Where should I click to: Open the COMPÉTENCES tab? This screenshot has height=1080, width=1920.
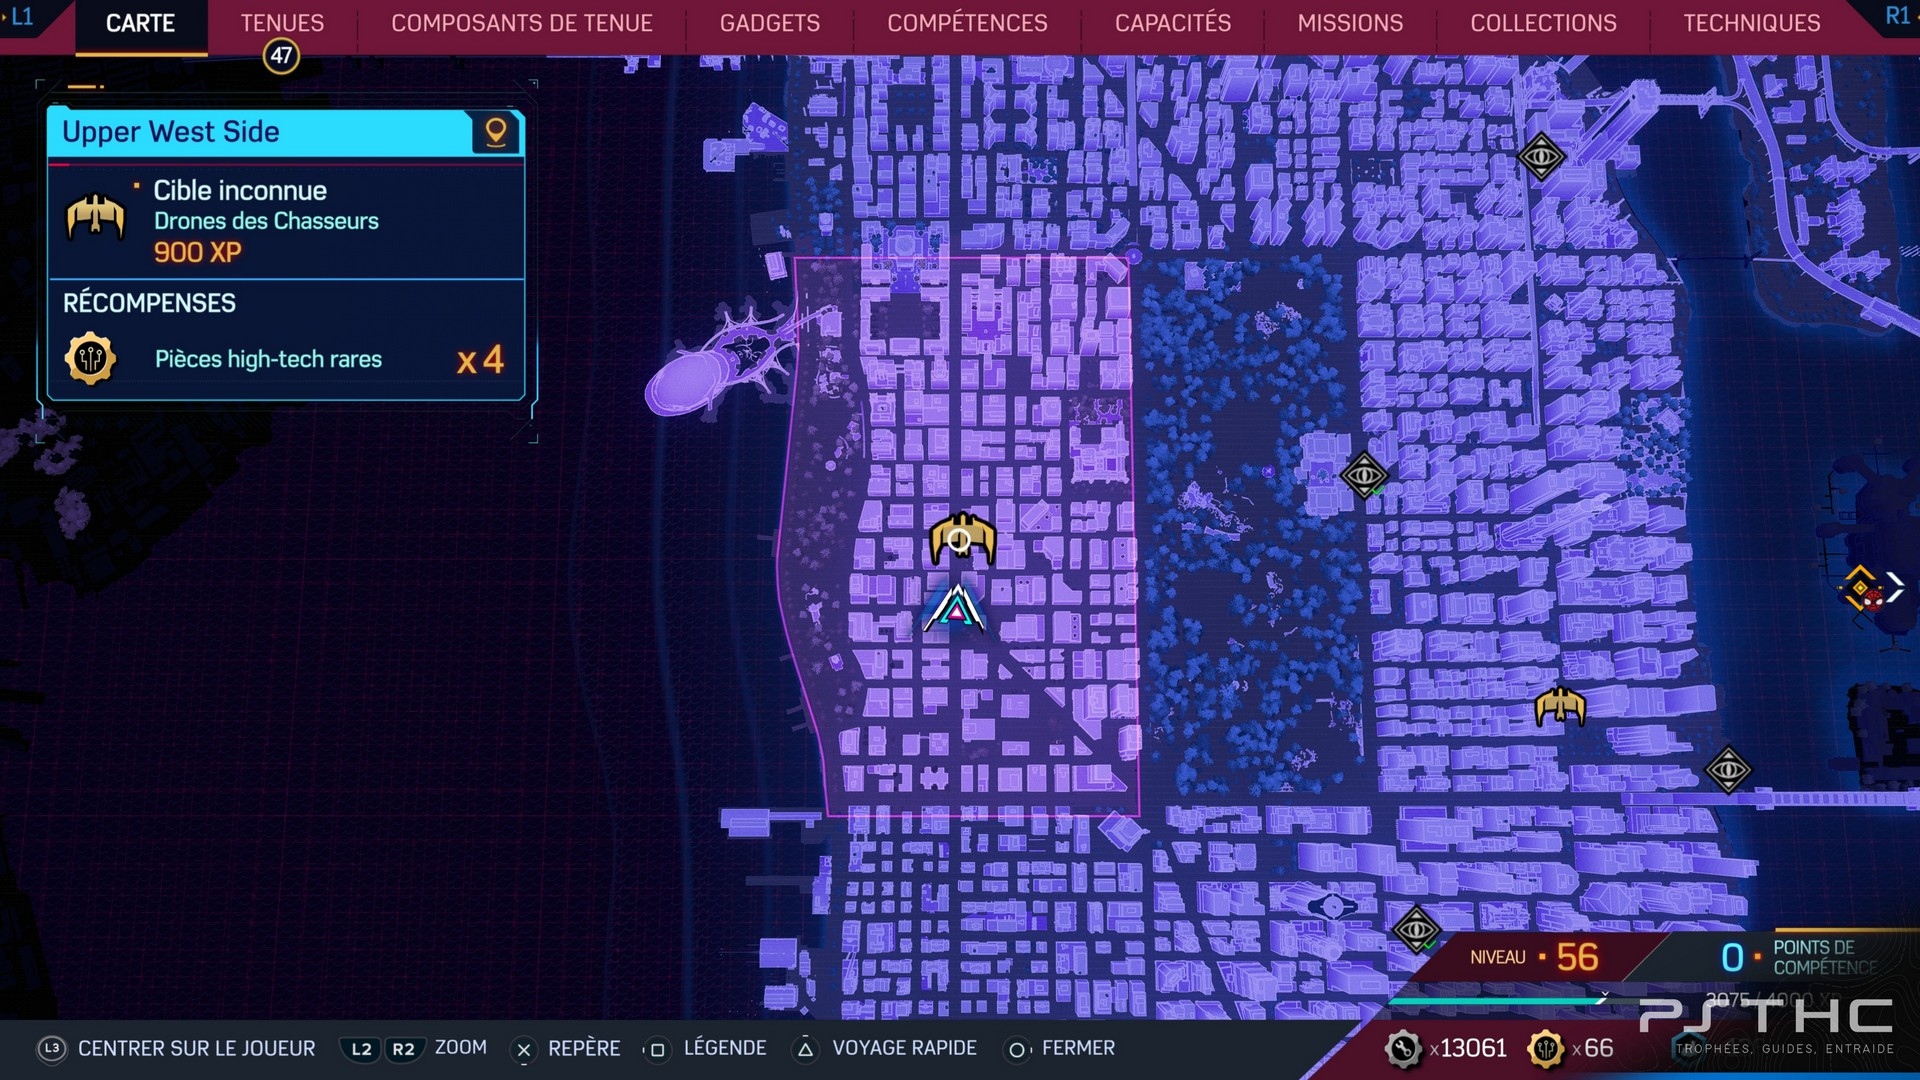point(967,23)
